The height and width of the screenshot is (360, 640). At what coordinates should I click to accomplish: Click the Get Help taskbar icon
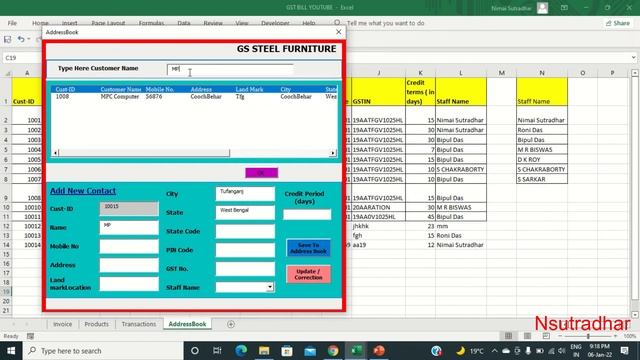[x=436, y=351]
